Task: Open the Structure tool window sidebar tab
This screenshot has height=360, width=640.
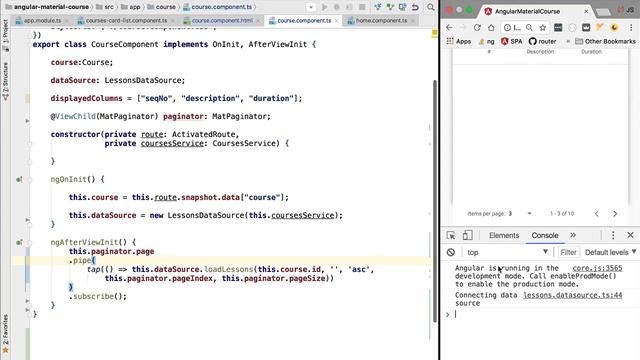Action: click(5, 81)
